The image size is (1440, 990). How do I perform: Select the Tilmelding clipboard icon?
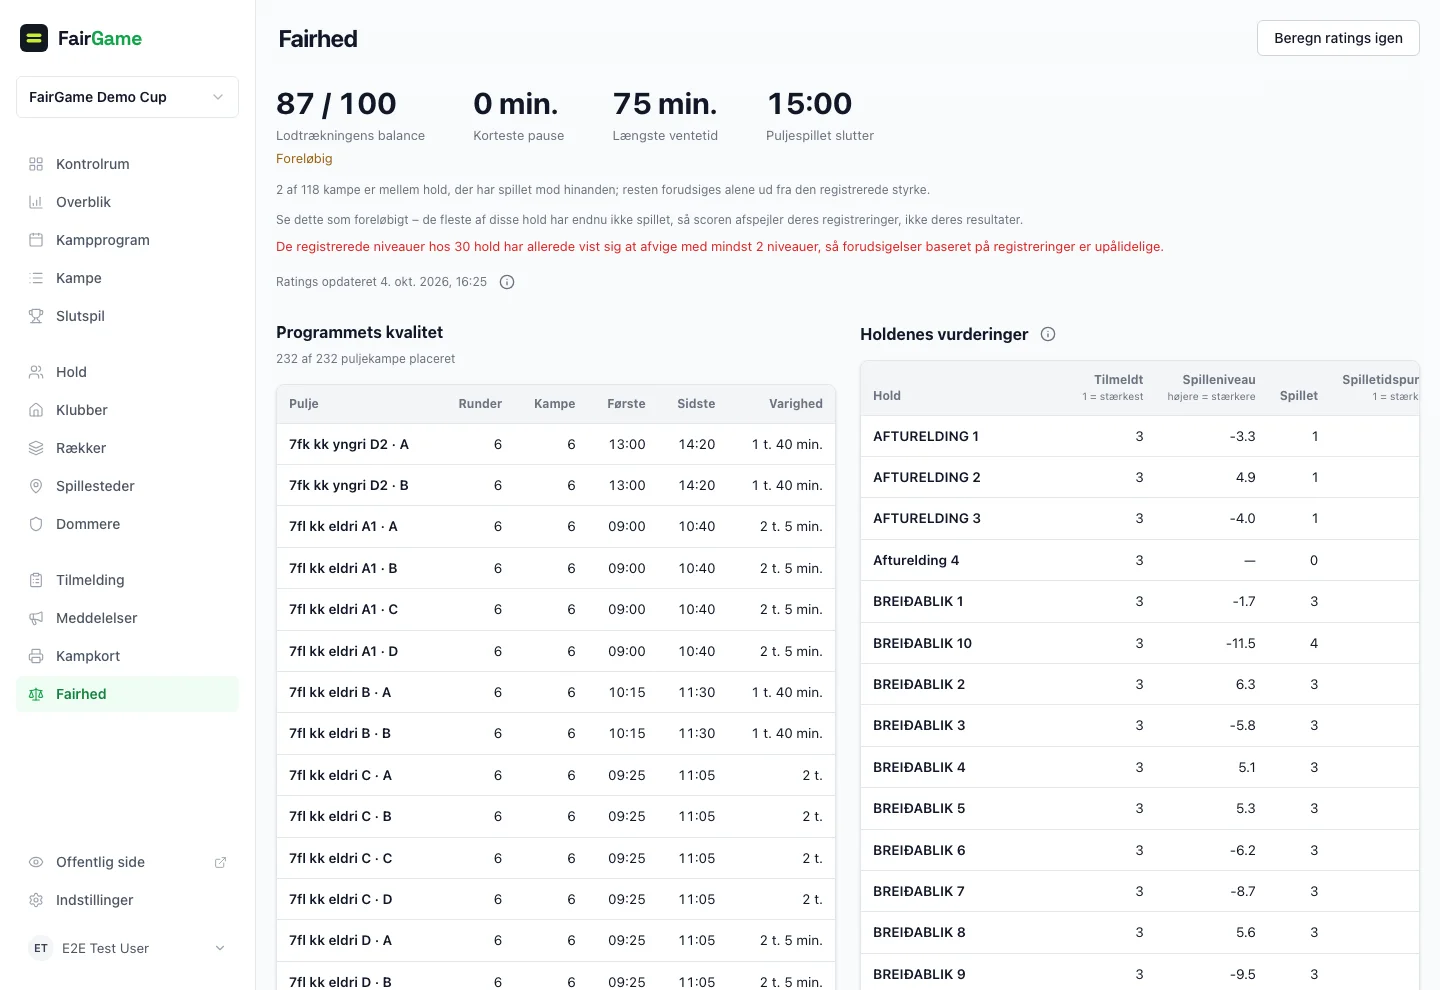point(36,580)
